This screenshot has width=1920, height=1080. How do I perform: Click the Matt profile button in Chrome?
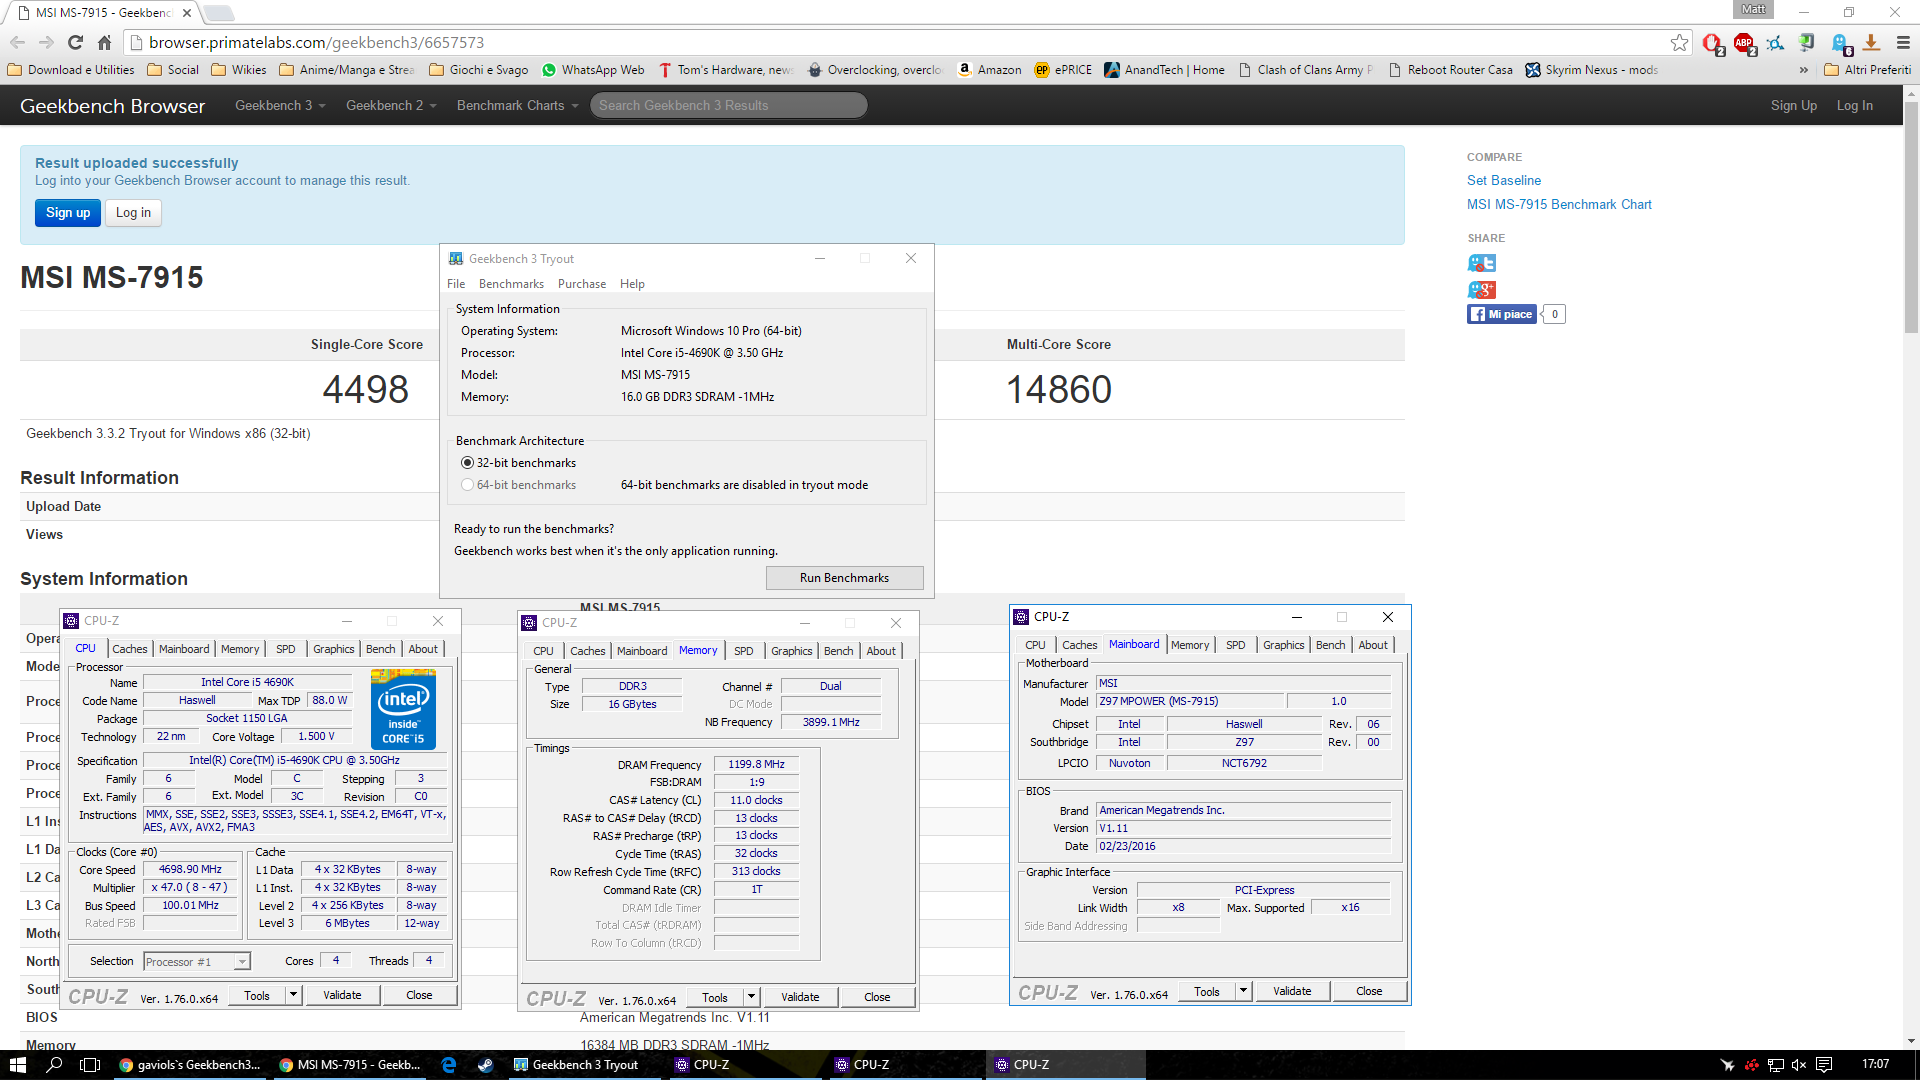(1753, 9)
